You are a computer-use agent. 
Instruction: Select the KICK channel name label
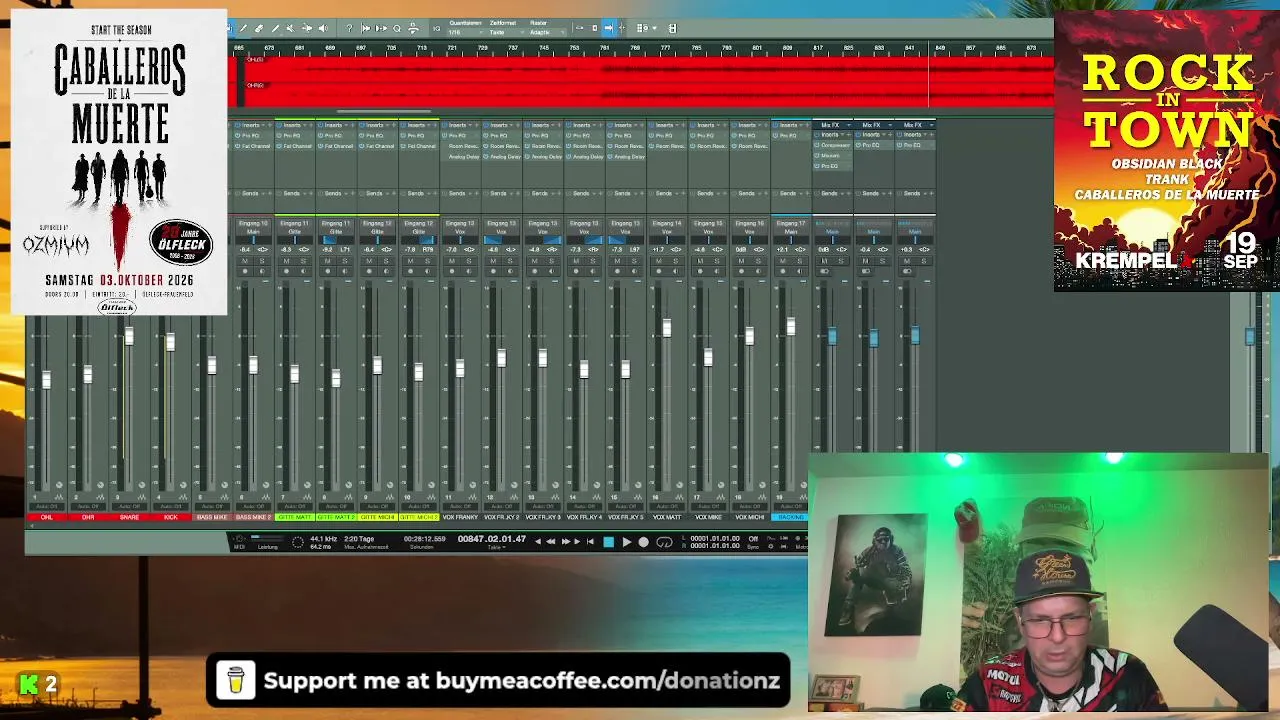coord(171,517)
